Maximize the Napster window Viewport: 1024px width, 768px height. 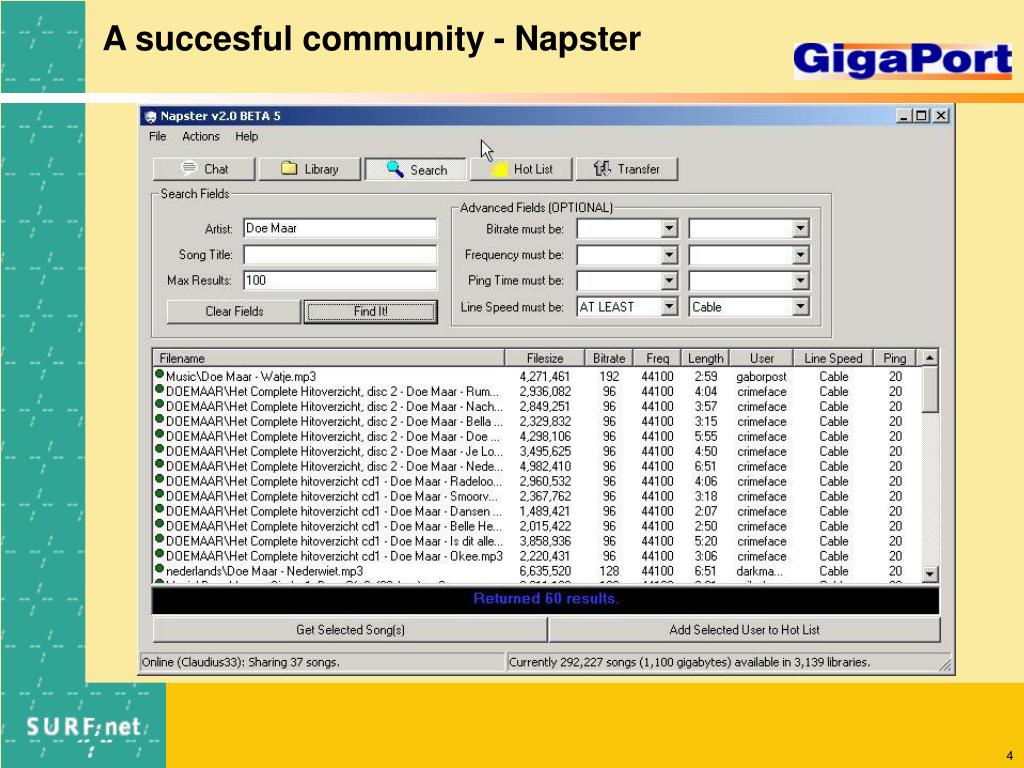click(x=921, y=116)
